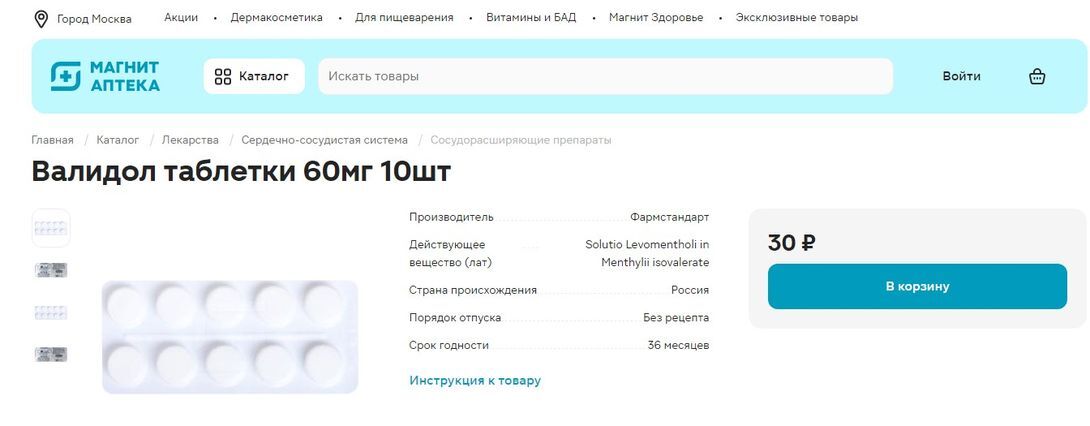This screenshot has height=426, width=1090.
Task: Click the main Валидол blister image
Action: pos(229,337)
